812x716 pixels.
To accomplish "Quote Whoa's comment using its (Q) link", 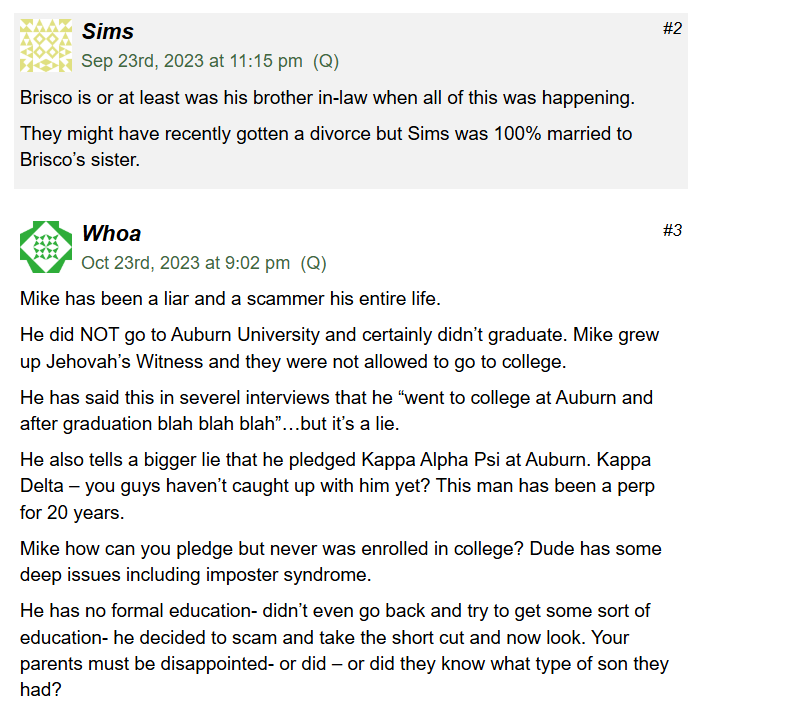I will click(x=313, y=263).
